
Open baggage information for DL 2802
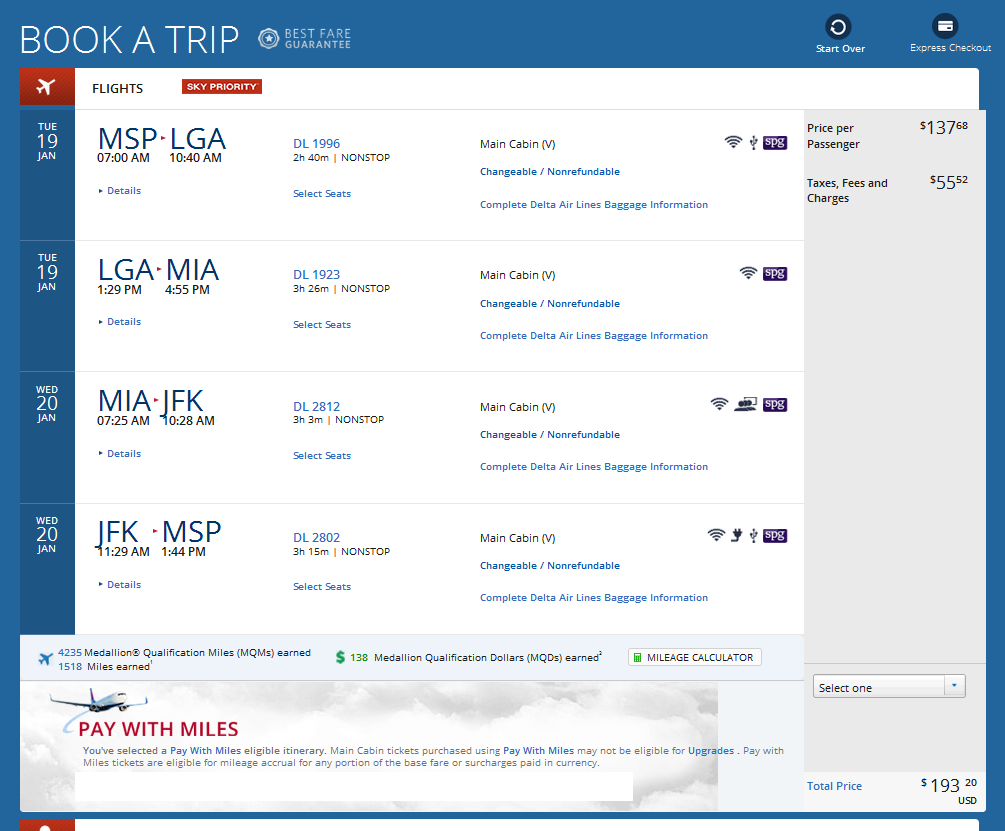point(594,598)
